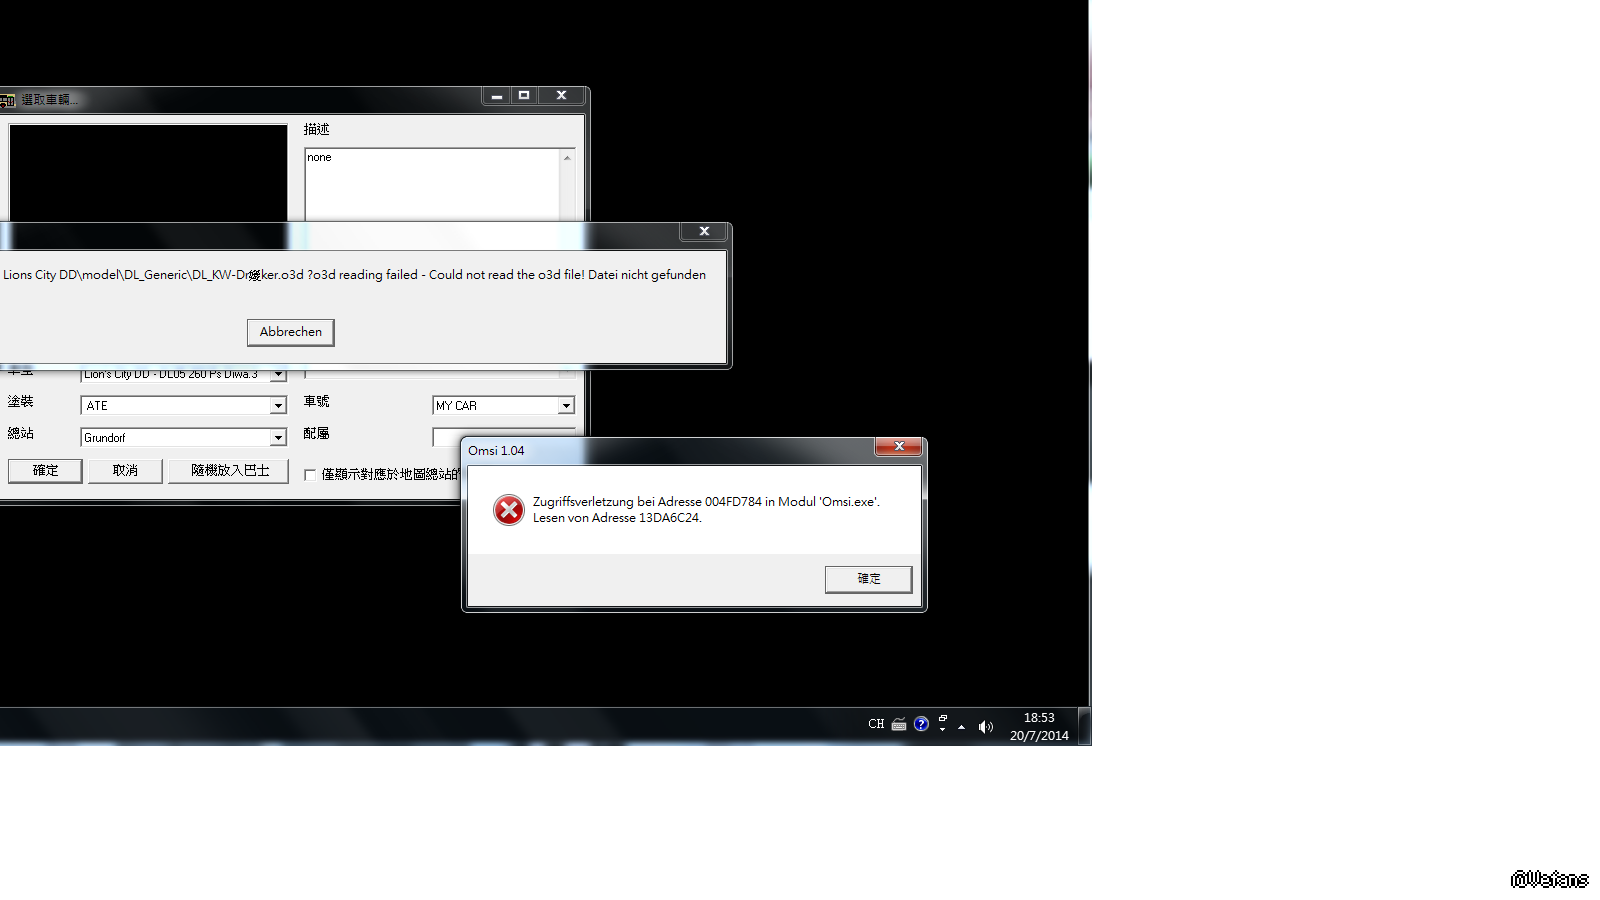Image resolution: width=1600 pixels, height=900 pixels.
Task: Click the red error icon in Omsi dialog
Action: click(x=509, y=510)
